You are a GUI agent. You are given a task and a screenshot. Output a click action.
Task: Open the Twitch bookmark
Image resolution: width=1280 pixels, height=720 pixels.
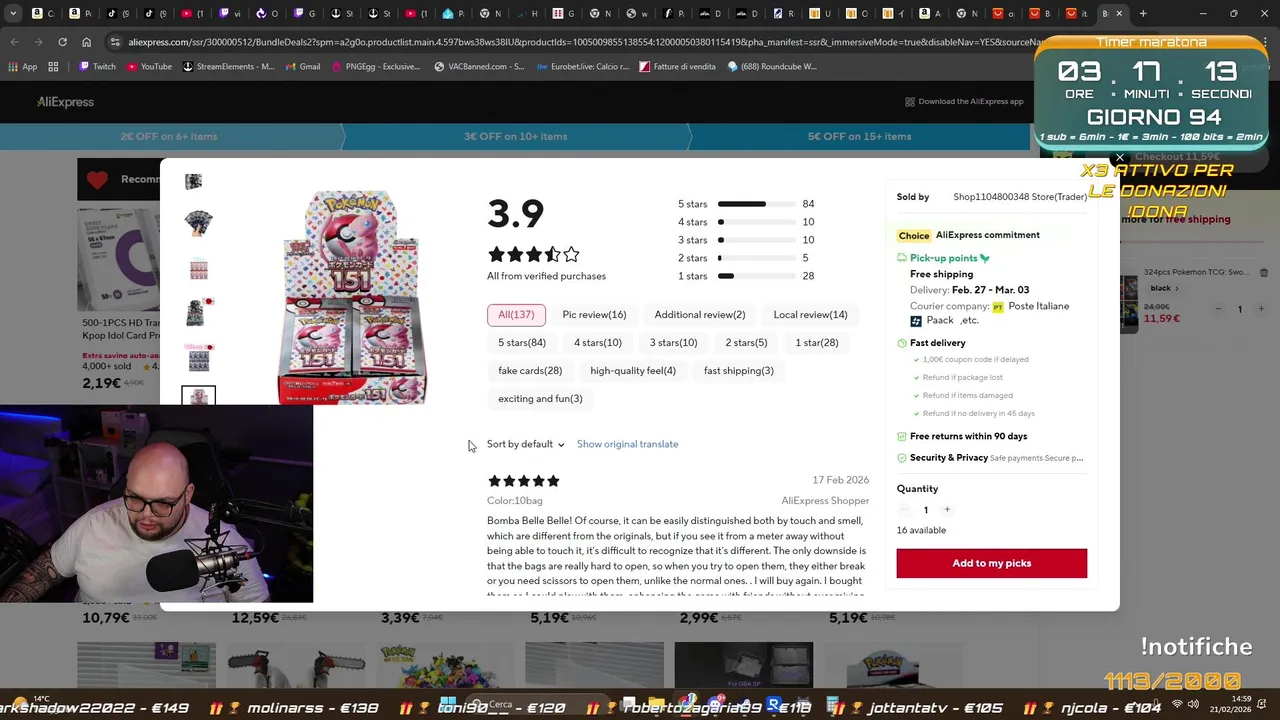pyautogui.click(x=97, y=66)
